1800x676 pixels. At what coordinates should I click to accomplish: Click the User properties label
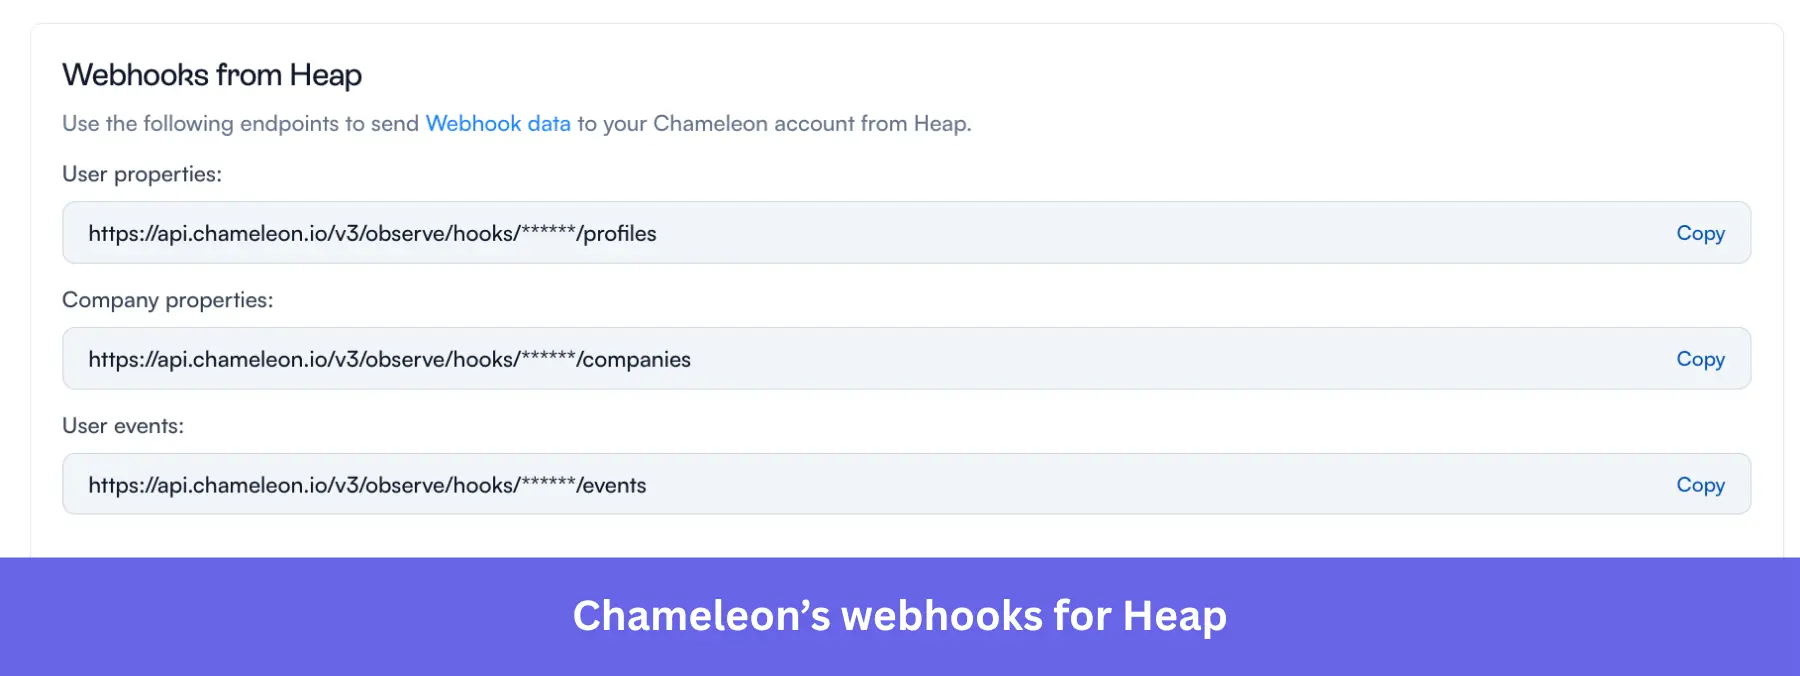point(141,173)
